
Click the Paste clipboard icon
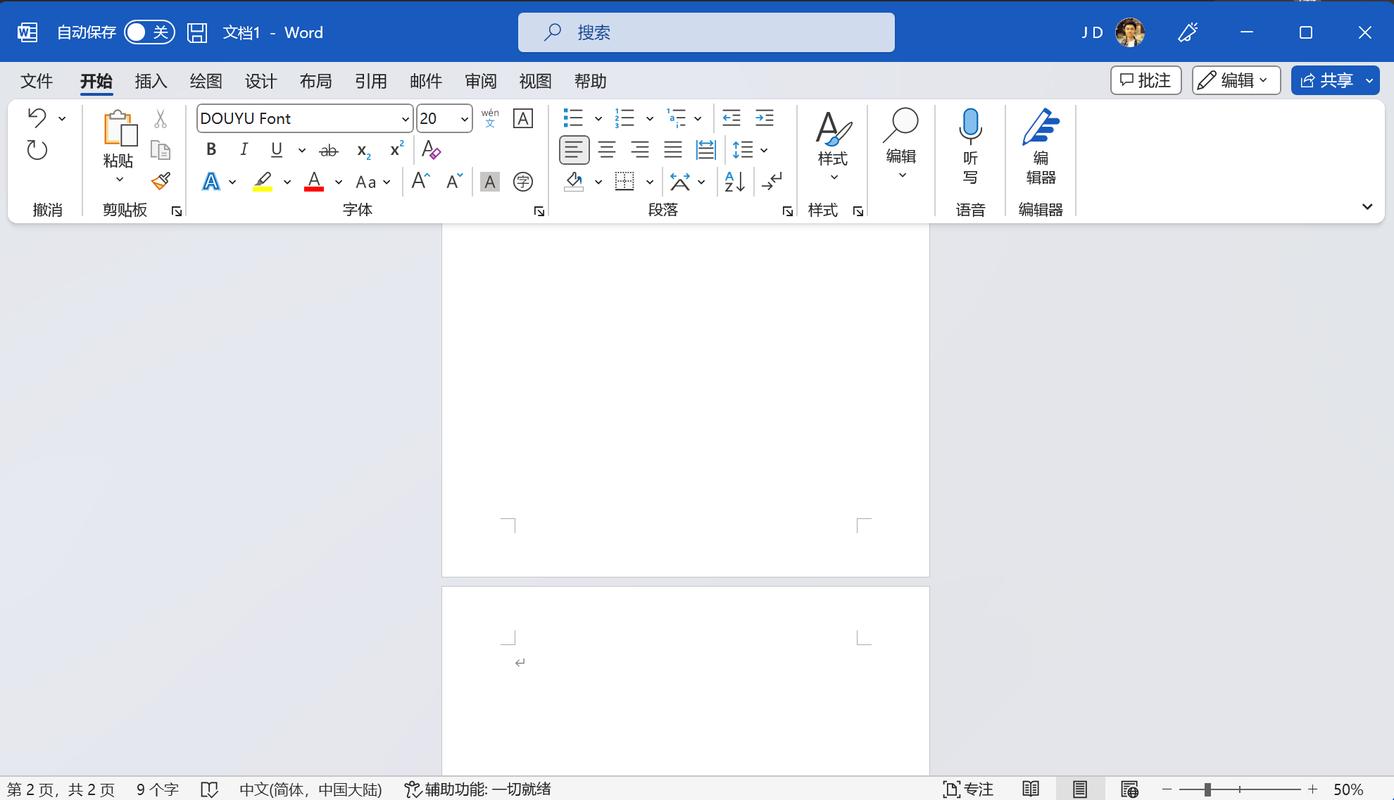(x=119, y=128)
